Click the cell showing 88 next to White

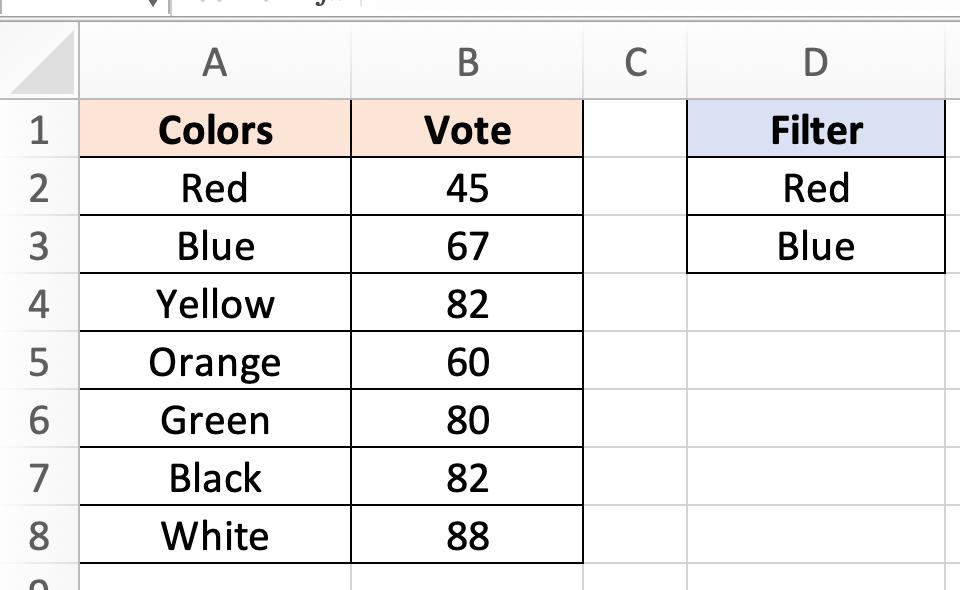[466, 535]
